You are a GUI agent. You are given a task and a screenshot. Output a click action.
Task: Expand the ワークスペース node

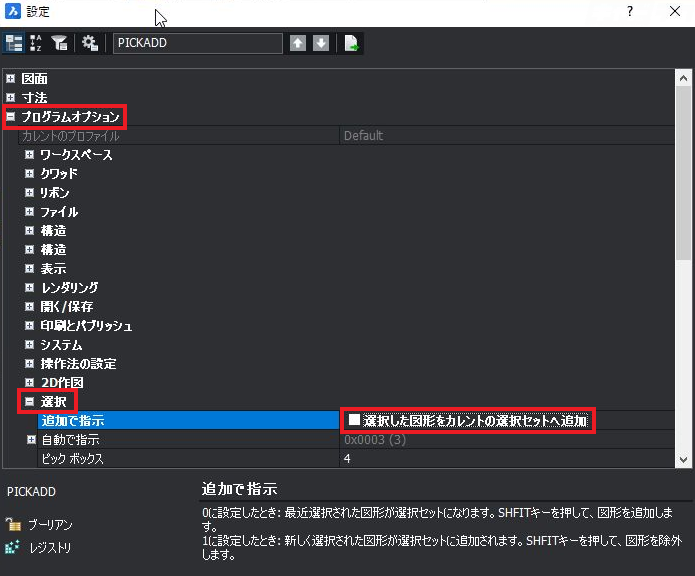click(x=29, y=154)
